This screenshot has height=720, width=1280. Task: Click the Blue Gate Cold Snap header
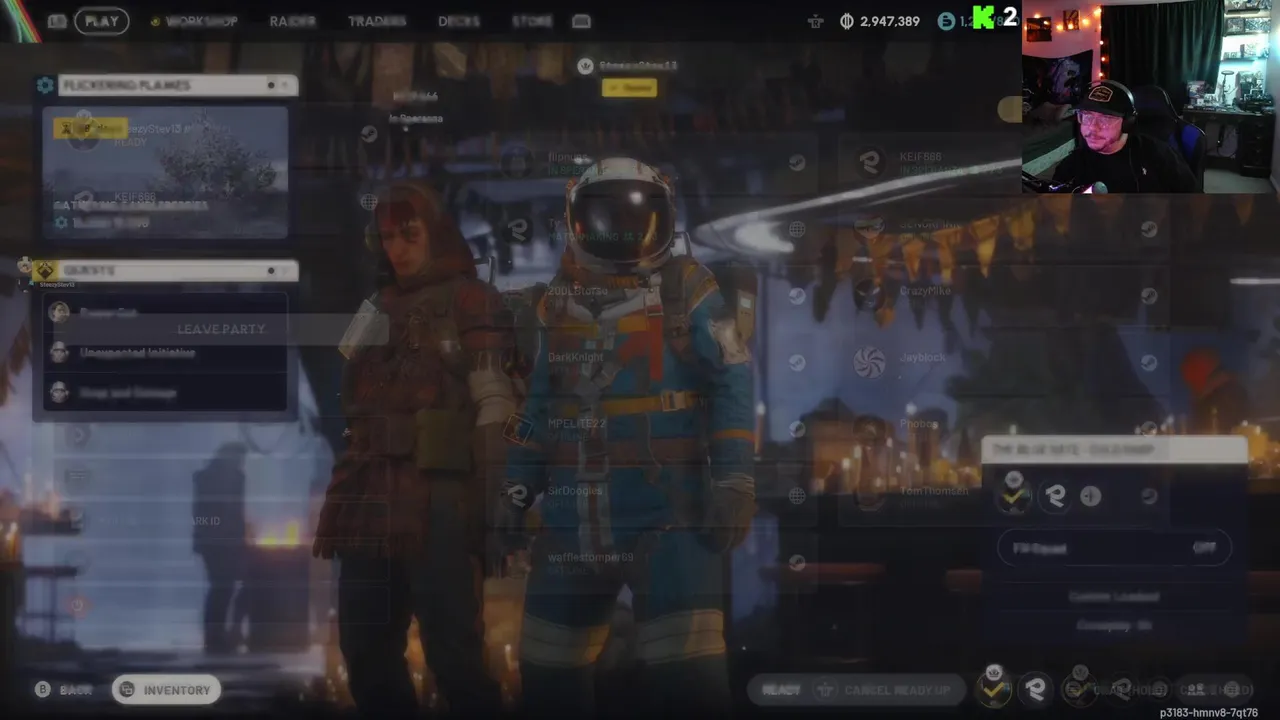pyautogui.click(x=1114, y=450)
